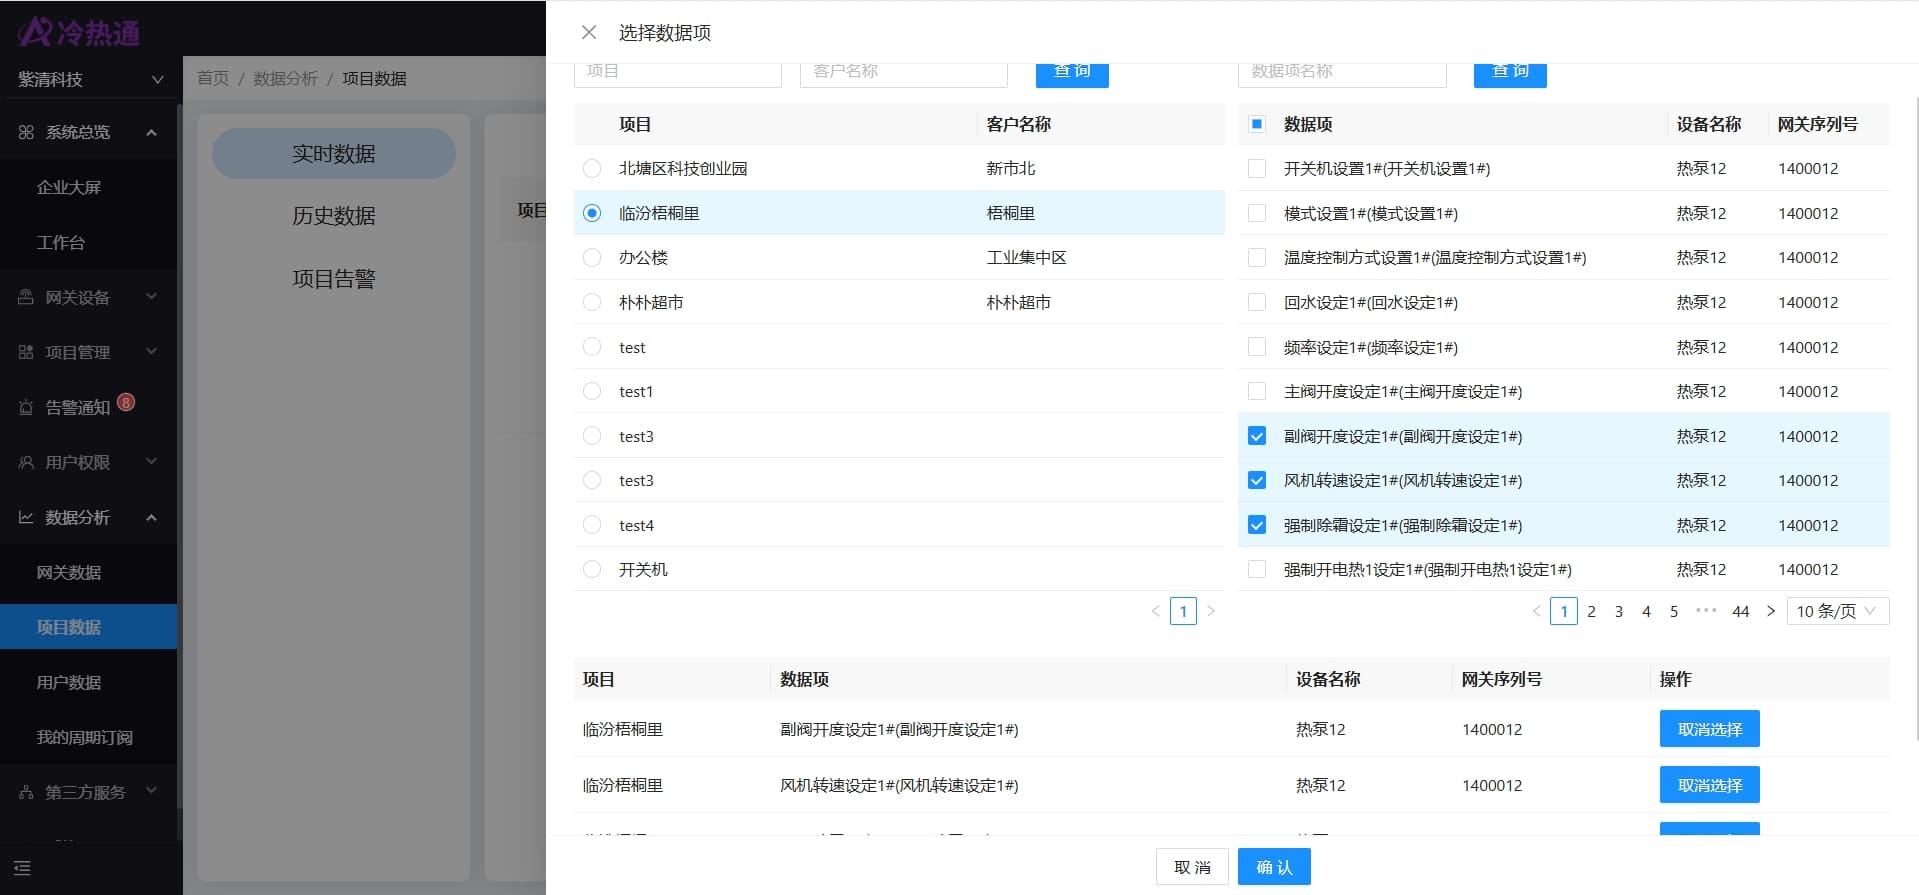Click the 系统总览 grid icon in sidebar
The height and width of the screenshot is (895, 1919).
(x=26, y=132)
